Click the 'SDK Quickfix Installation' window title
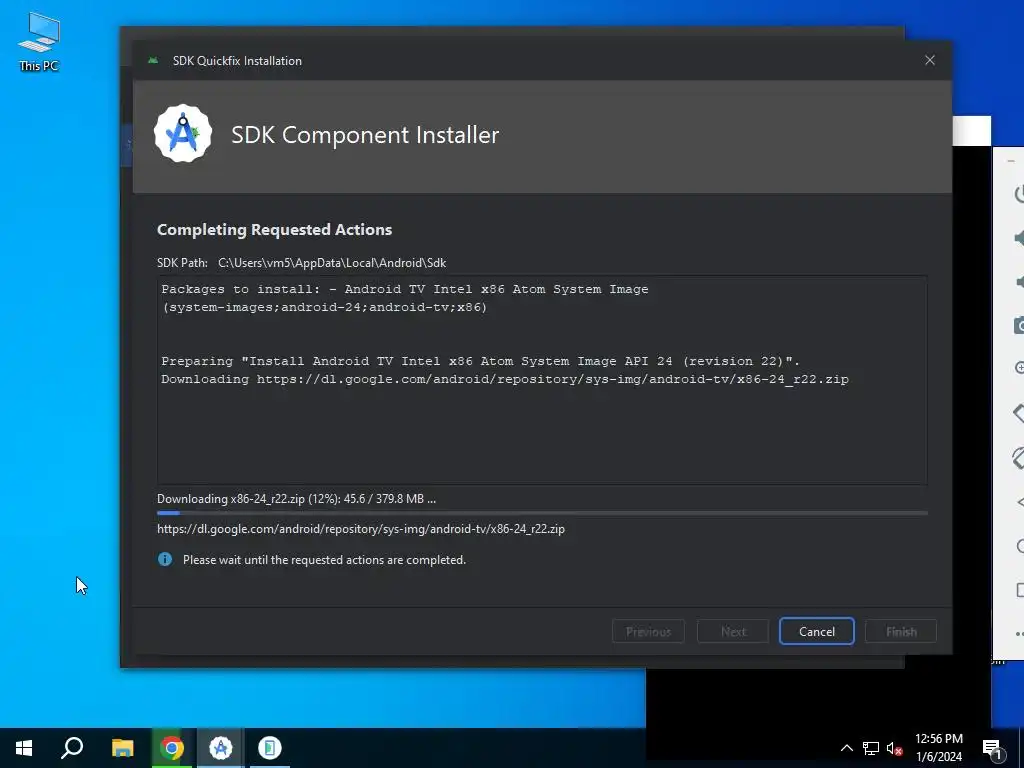Image resolution: width=1024 pixels, height=768 pixels. (x=237, y=61)
